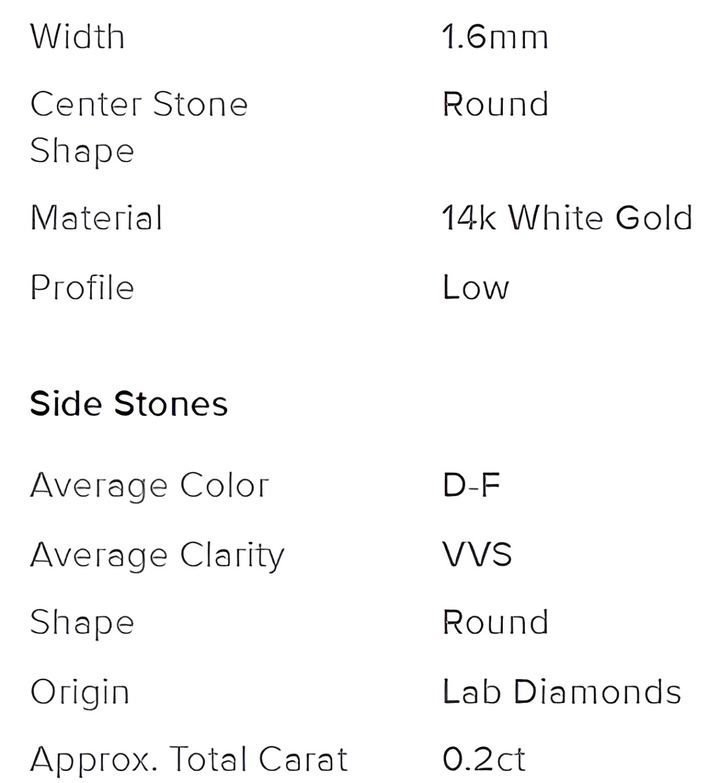The height and width of the screenshot is (783, 720).
Task: Click Shape label below Average Clarity
Action: 82,622
